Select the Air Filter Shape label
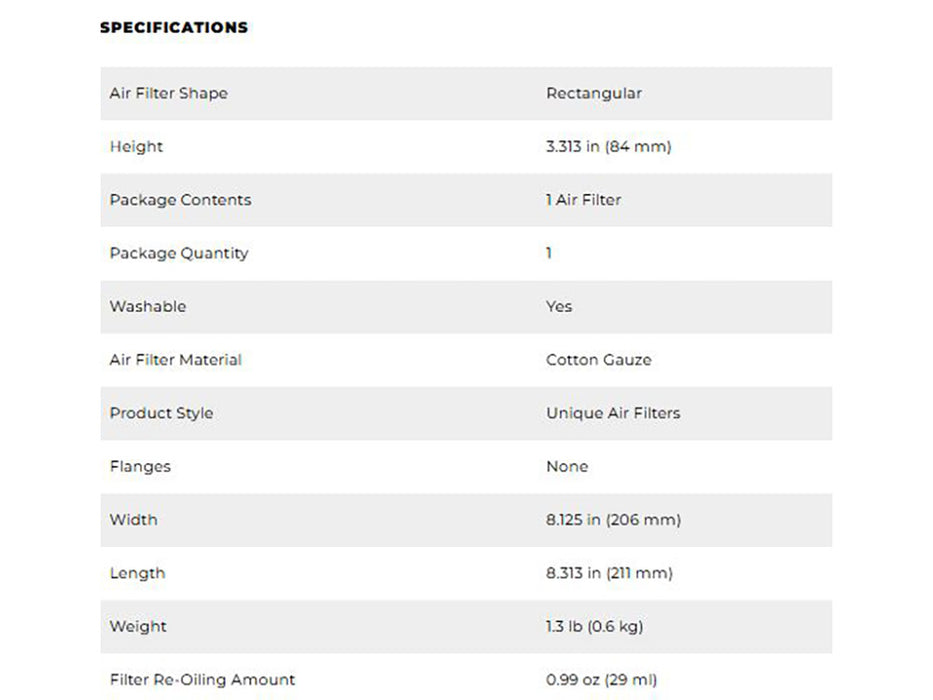The image size is (933, 700). [x=168, y=93]
